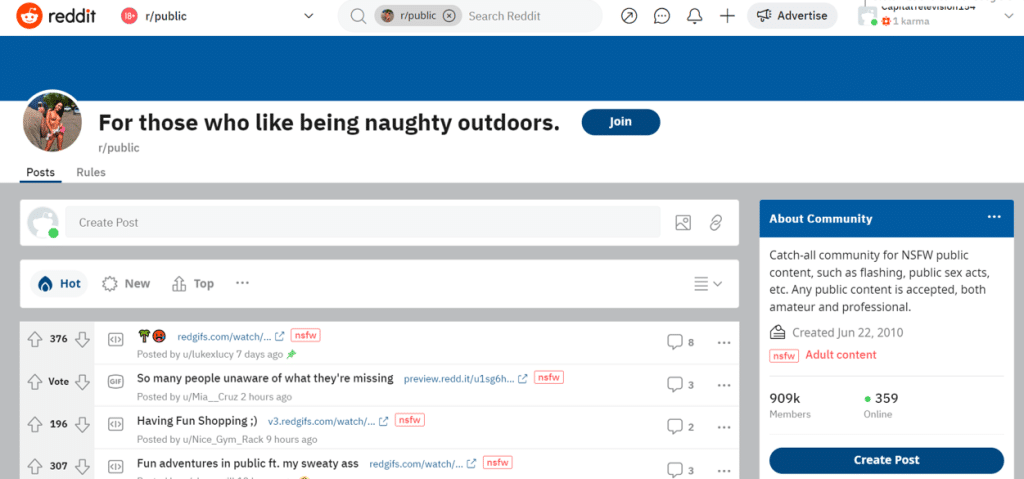This screenshot has width=1024, height=479.
Task: Click the Create Post input box
Action: tap(362, 222)
